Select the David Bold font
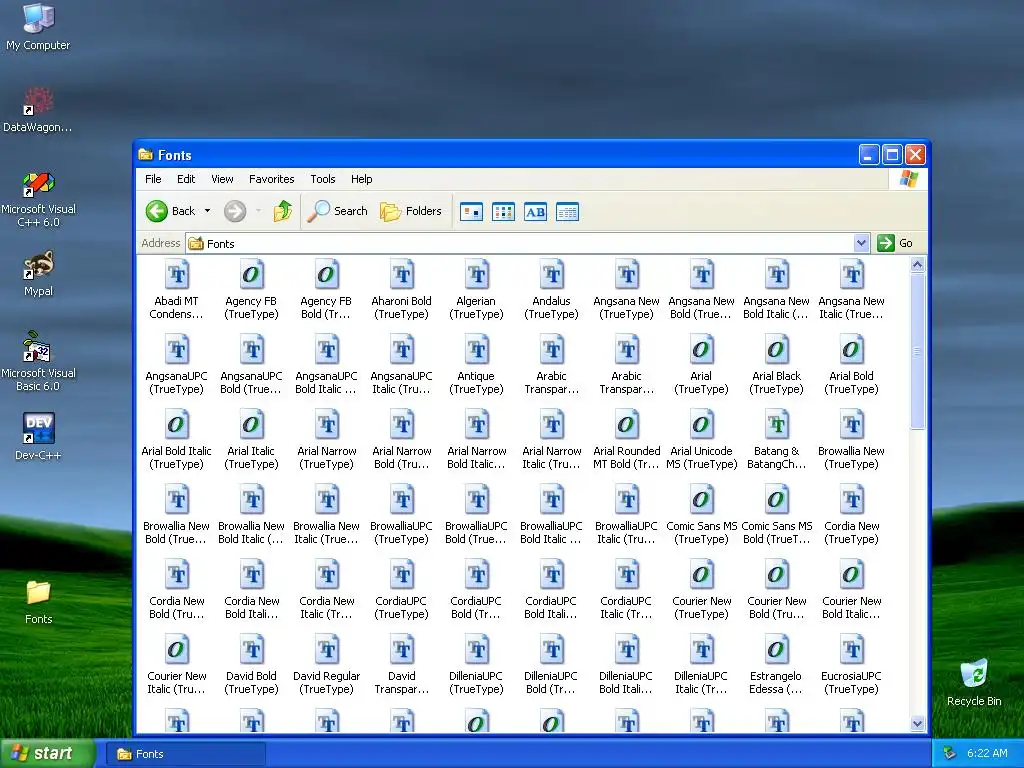This screenshot has width=1024, height=768. [251, 665]
